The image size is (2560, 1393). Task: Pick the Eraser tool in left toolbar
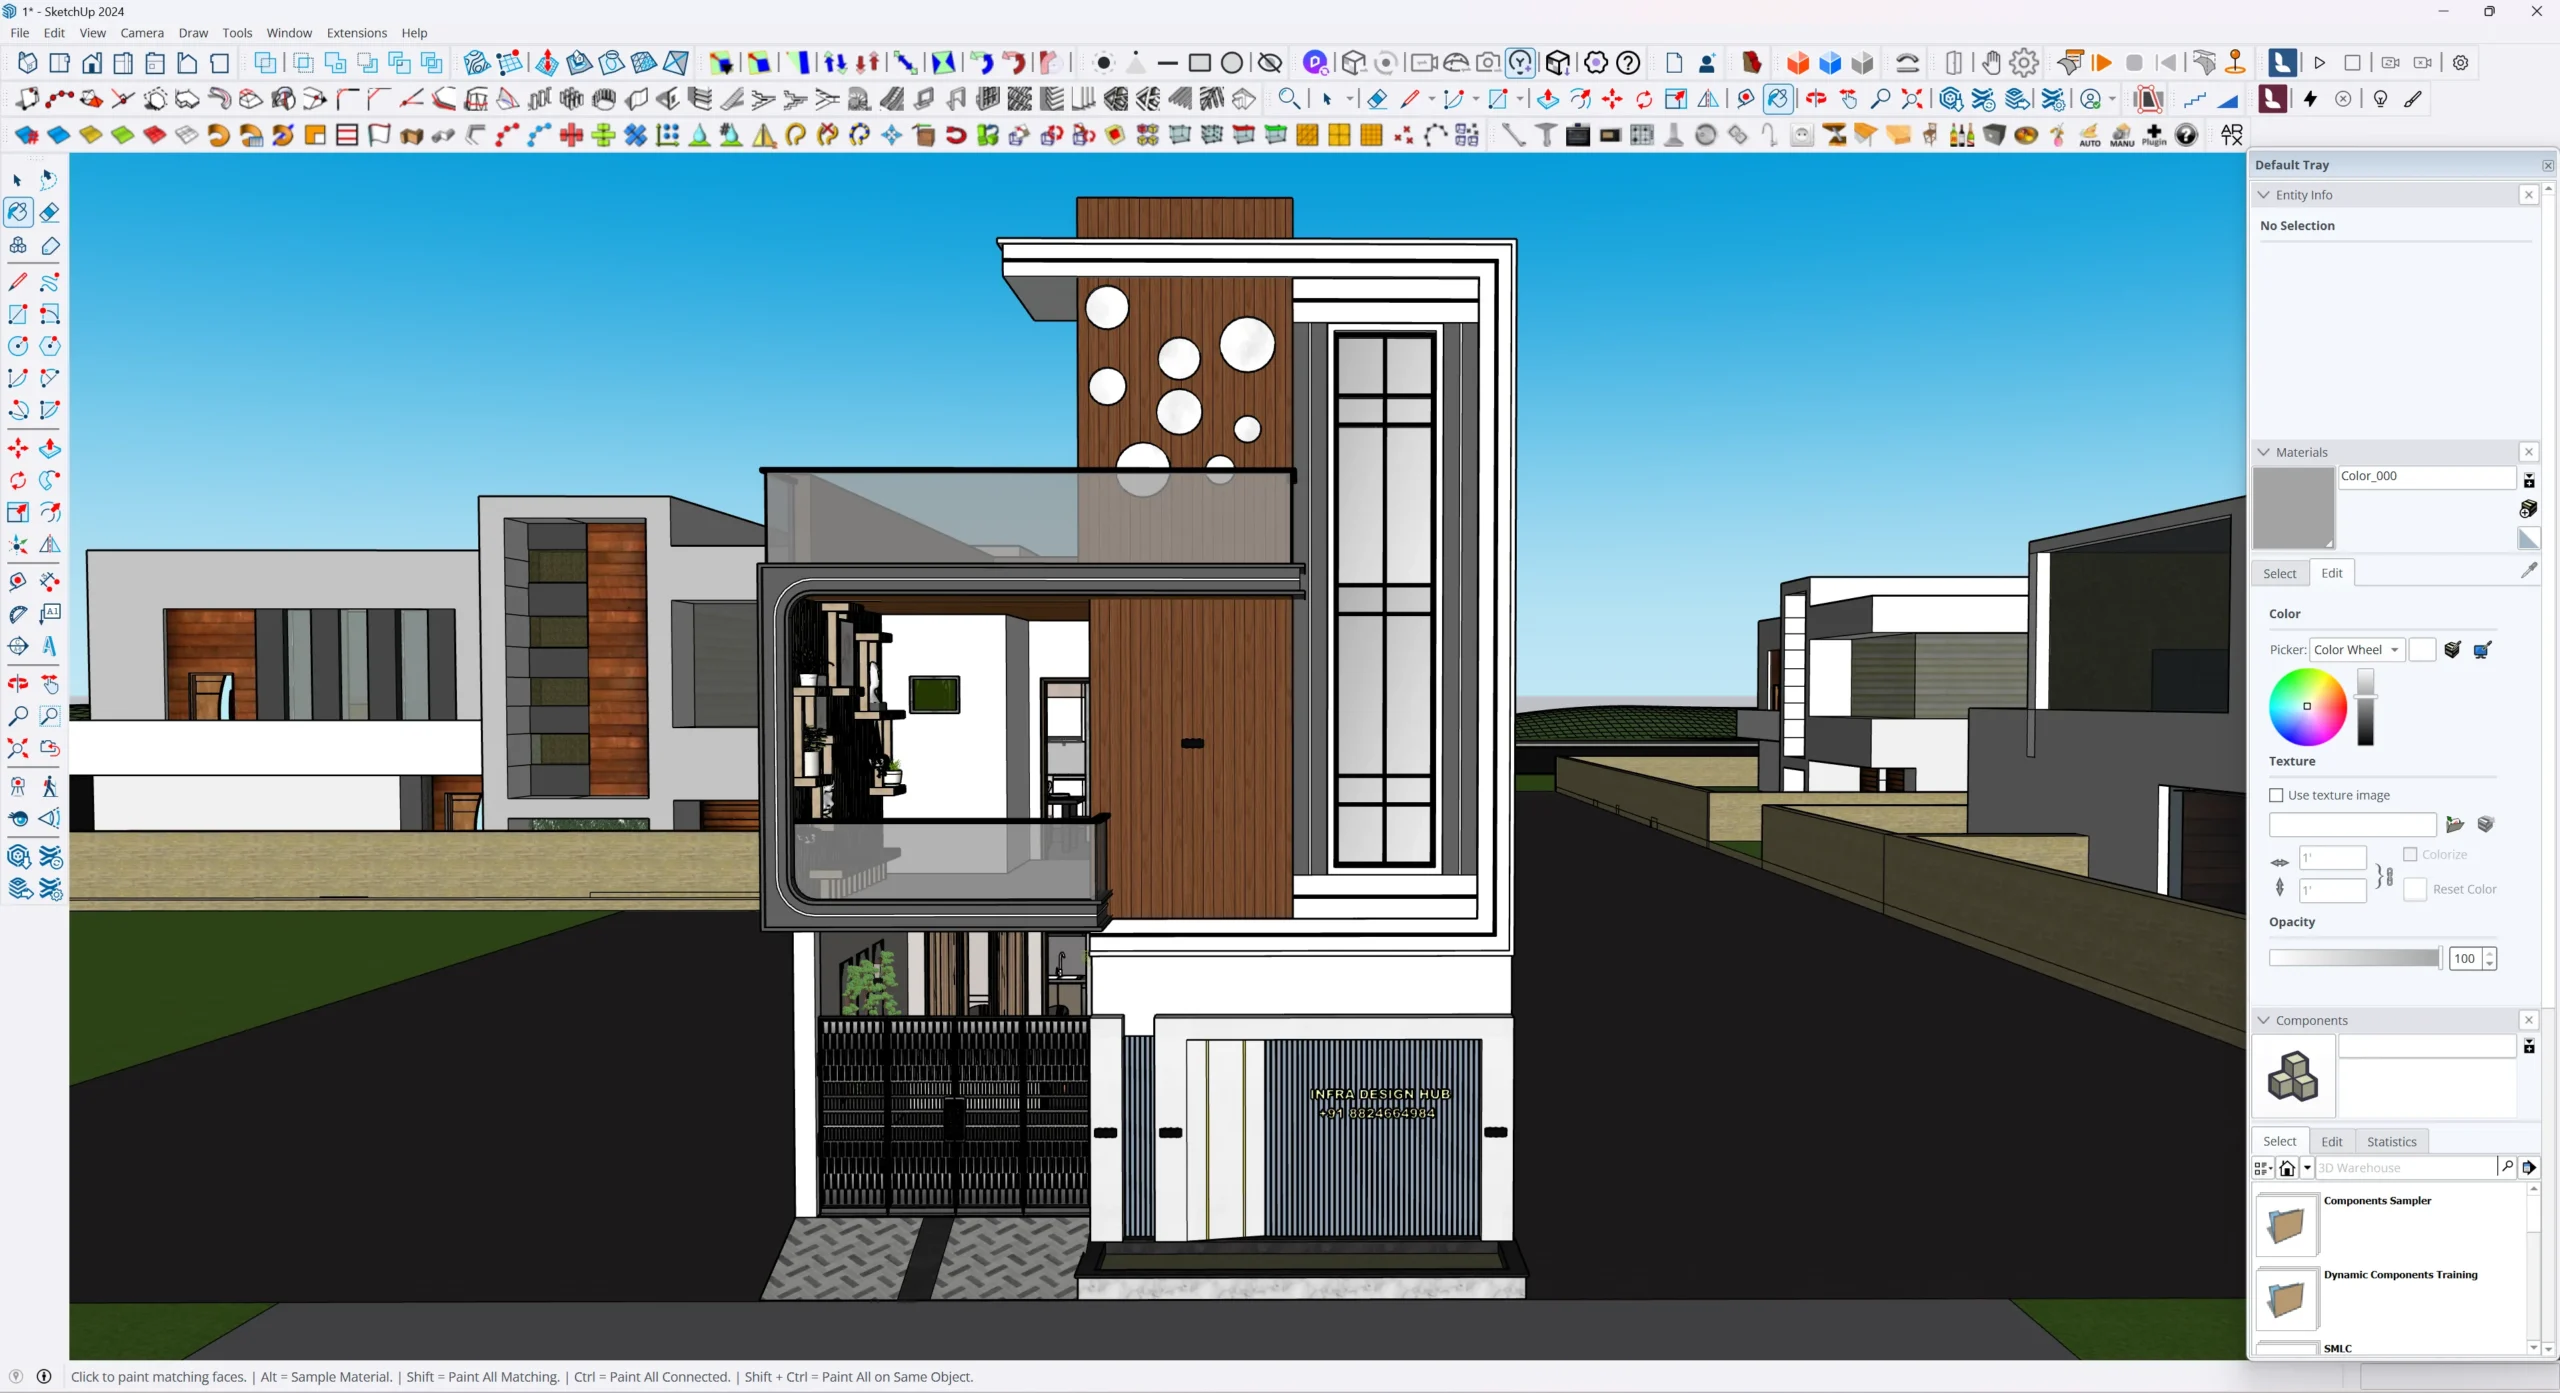pyautogui.click(x=49, y=212)
